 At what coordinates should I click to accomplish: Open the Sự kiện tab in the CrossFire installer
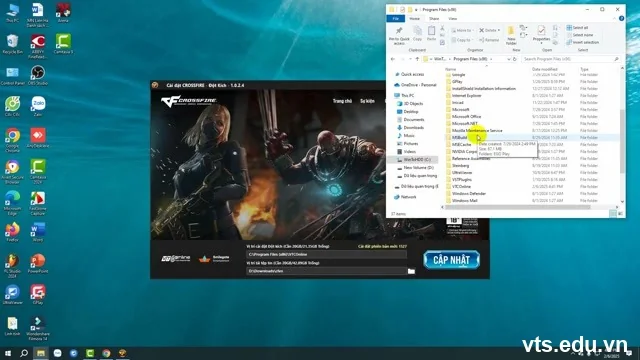(x=367, y=101)
